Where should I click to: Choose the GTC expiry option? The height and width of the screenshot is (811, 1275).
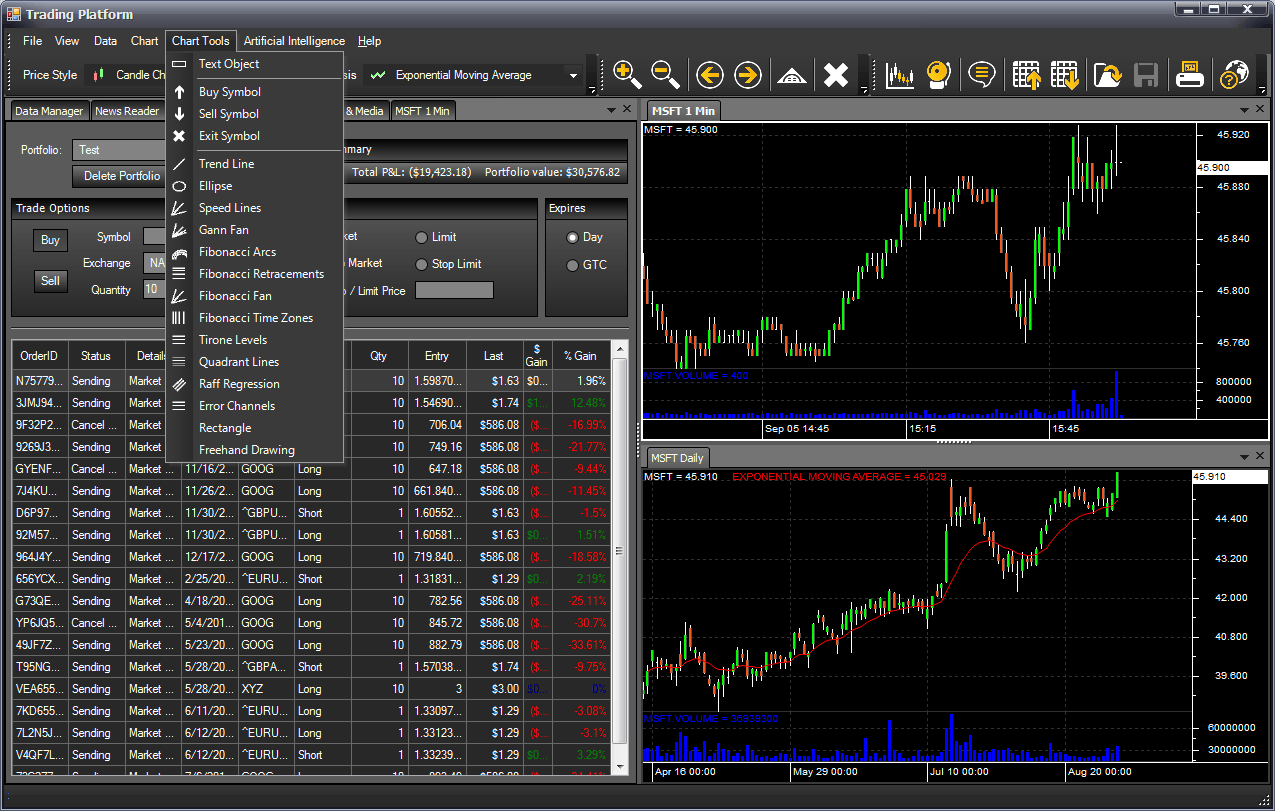(x=573, y=265)
